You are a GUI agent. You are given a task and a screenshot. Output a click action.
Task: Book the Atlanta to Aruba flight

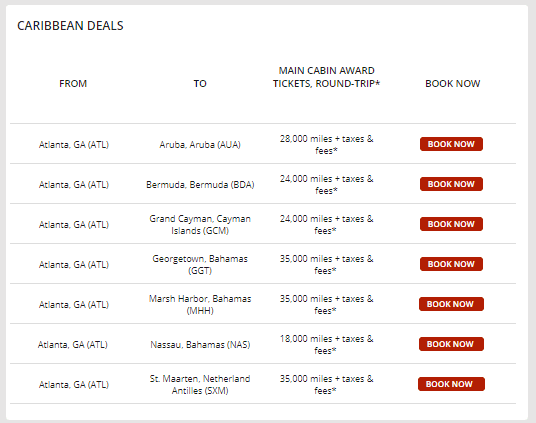(x=451, y=144)
